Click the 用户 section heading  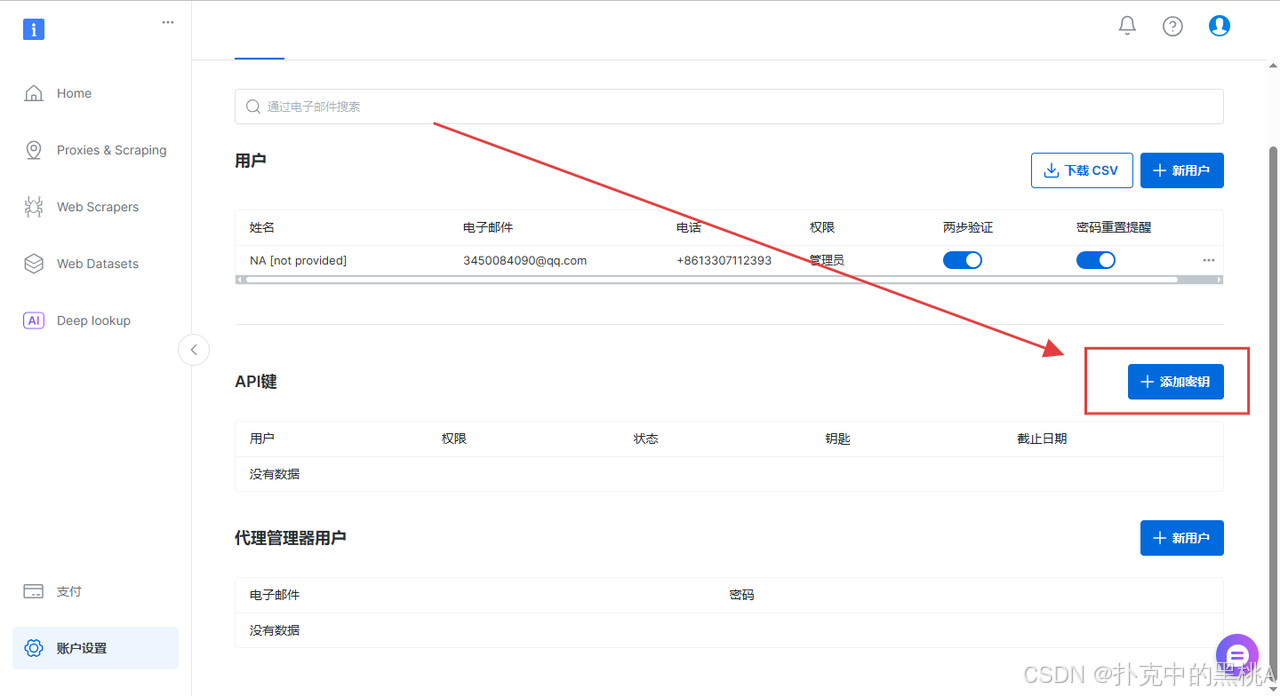click(250, 160)
